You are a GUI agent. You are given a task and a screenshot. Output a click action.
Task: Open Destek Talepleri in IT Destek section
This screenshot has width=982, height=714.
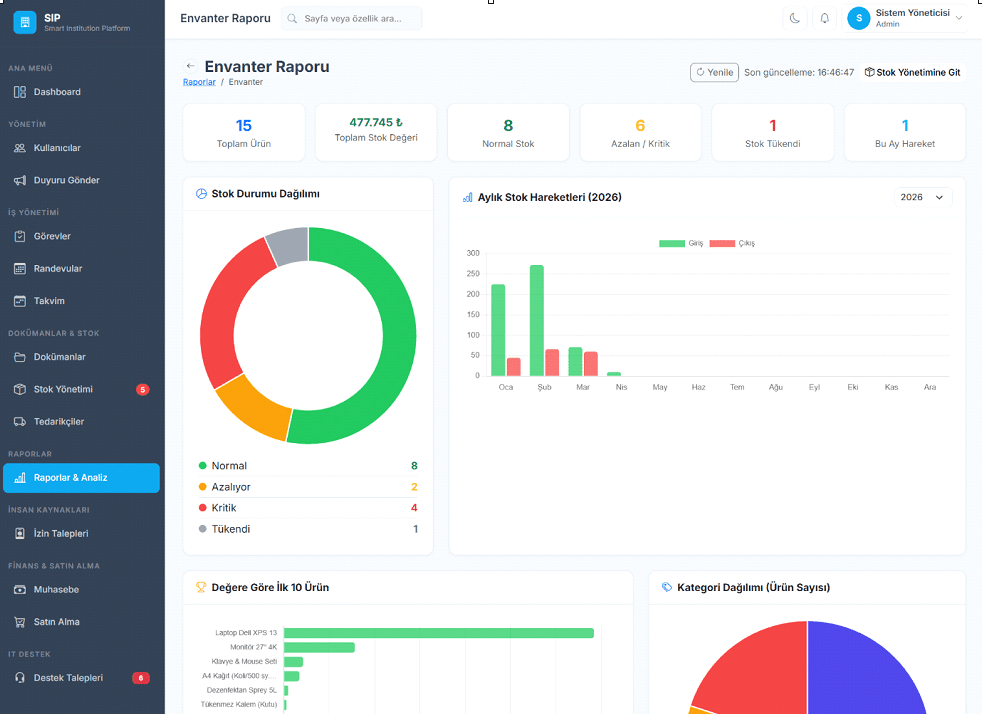tap(68, 678)
